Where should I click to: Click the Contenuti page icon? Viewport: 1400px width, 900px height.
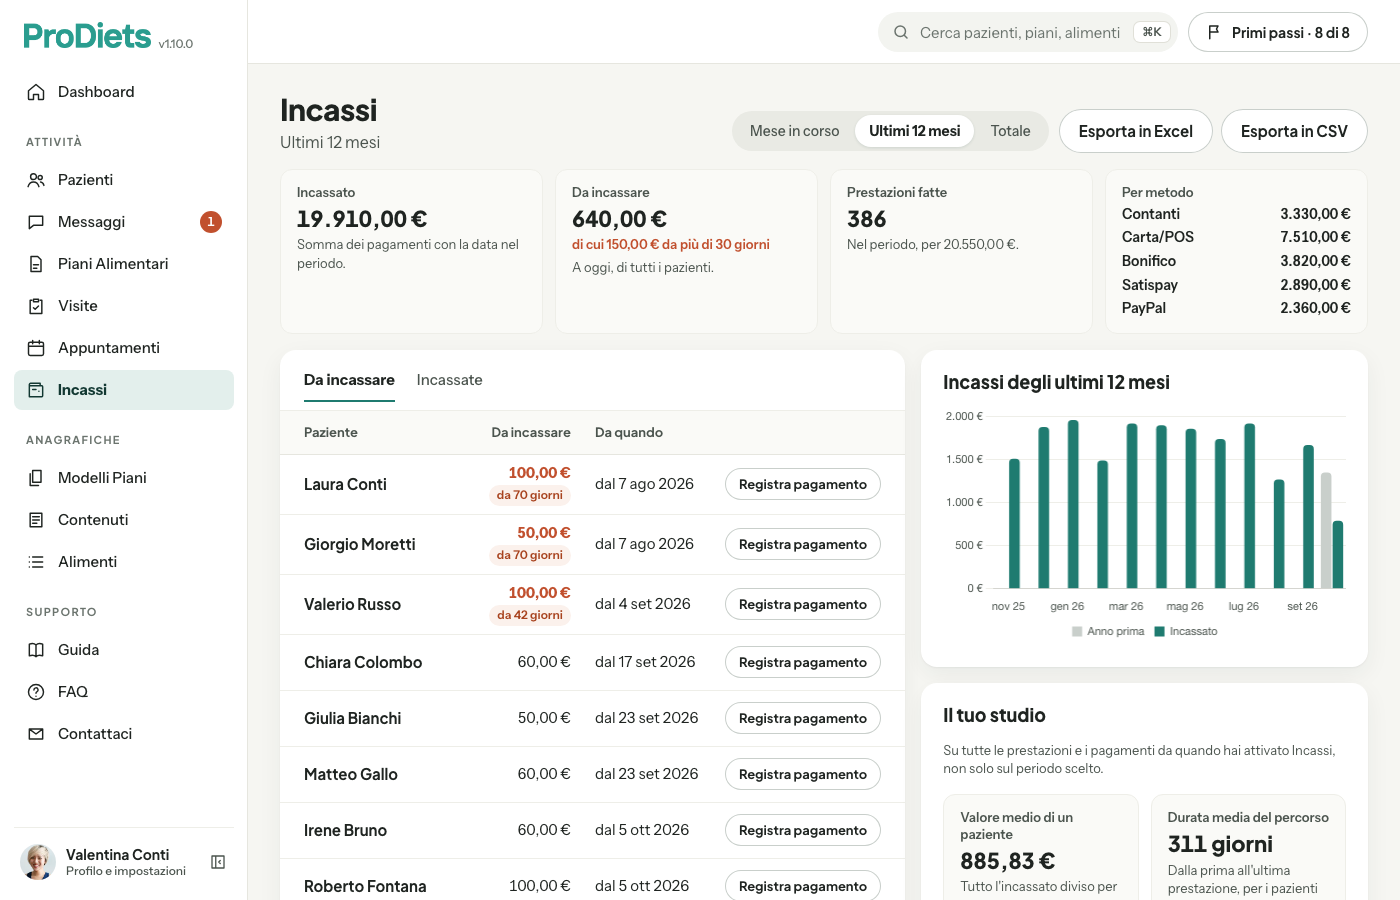[x=36, y=520]
